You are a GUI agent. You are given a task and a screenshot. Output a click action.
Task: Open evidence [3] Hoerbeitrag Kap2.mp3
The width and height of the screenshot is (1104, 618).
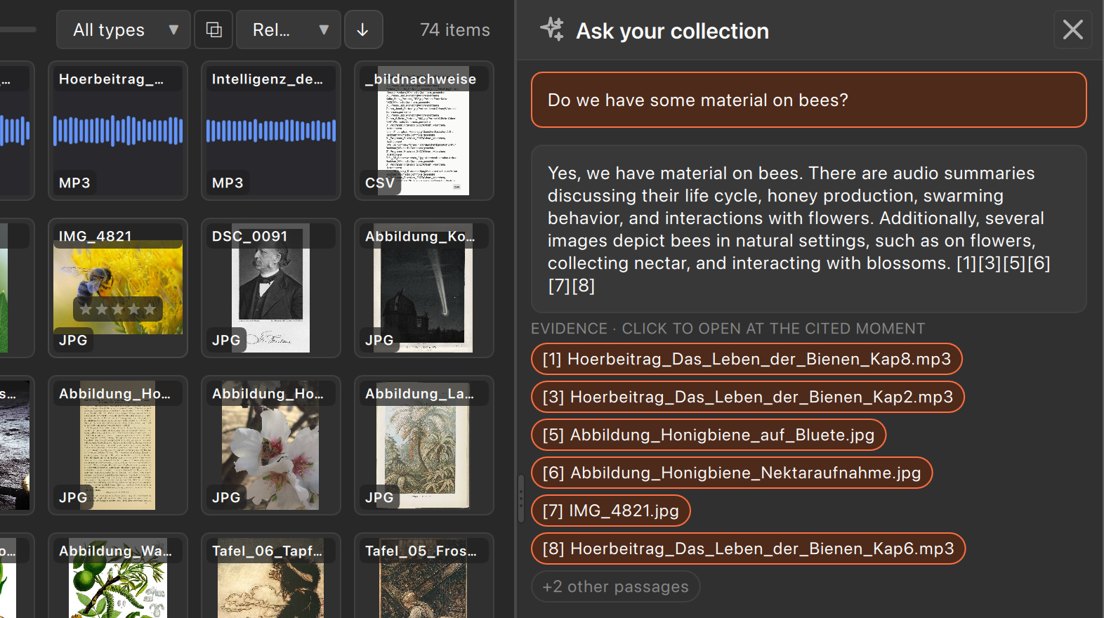tap(748, 397)
